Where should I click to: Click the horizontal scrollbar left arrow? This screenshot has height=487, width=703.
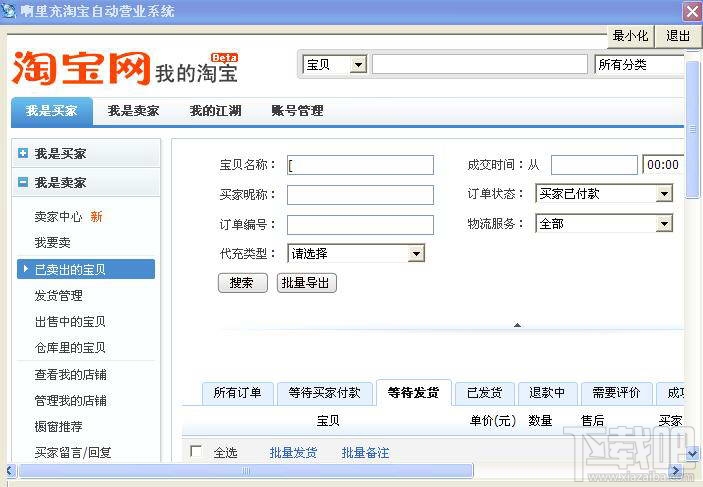[x=11, y=470]
